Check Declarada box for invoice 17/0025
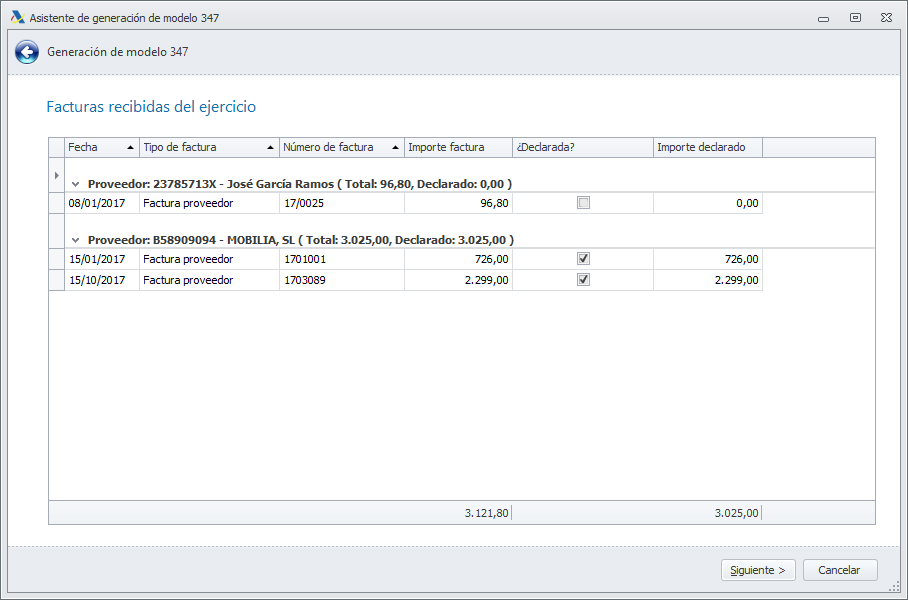The image size is (908, 600). (583, 203)
